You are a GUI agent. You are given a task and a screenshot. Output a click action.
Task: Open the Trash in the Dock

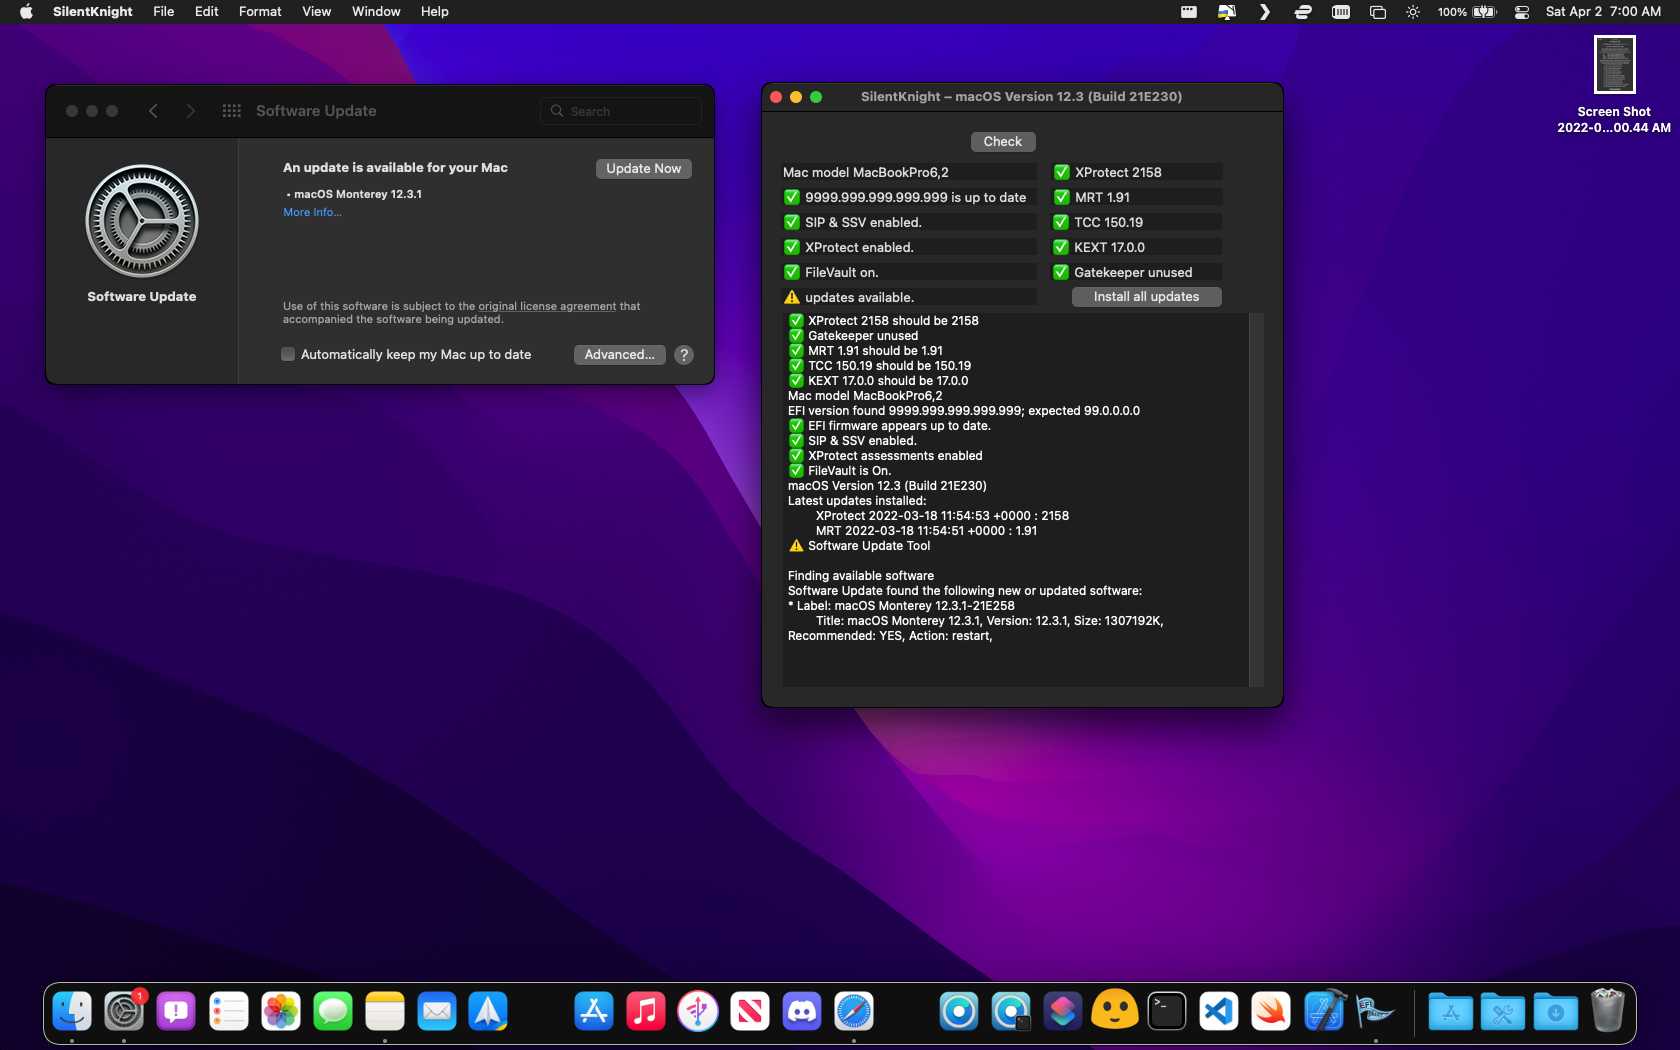[1607, 1012]
